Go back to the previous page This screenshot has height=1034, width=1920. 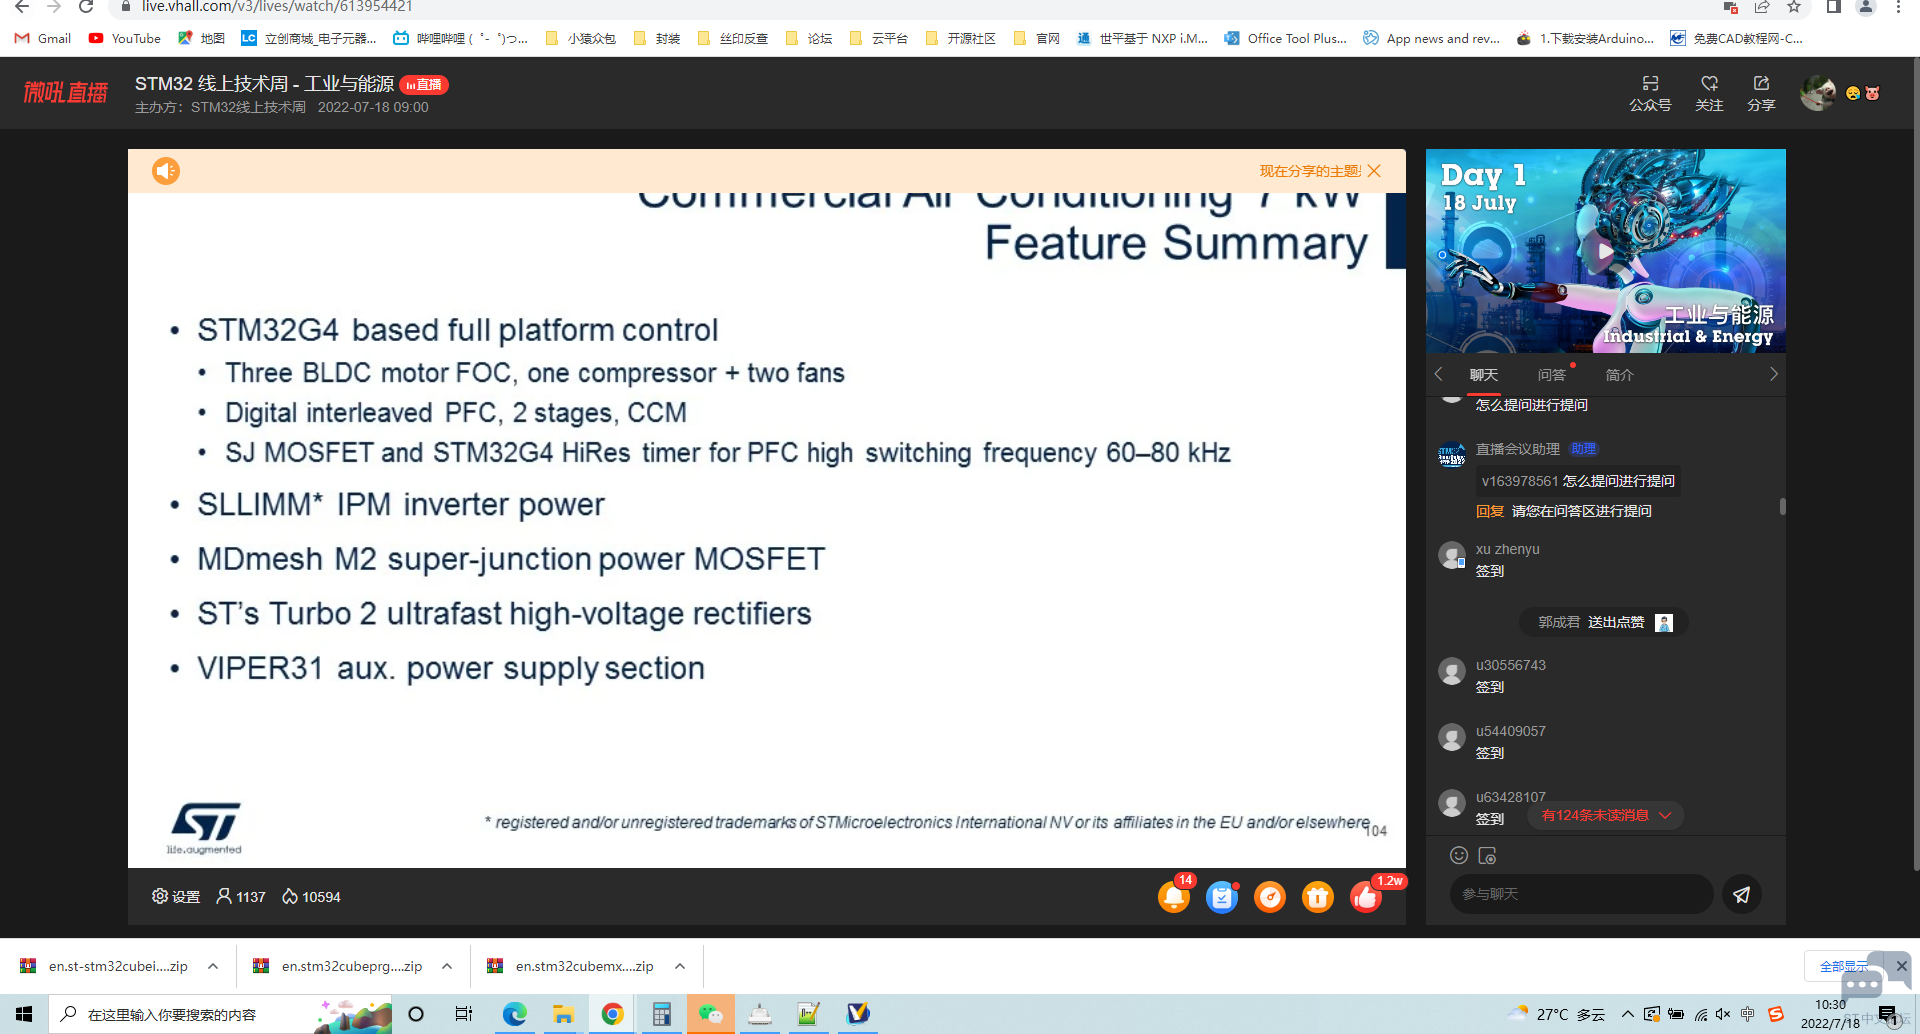click(22, 7)
